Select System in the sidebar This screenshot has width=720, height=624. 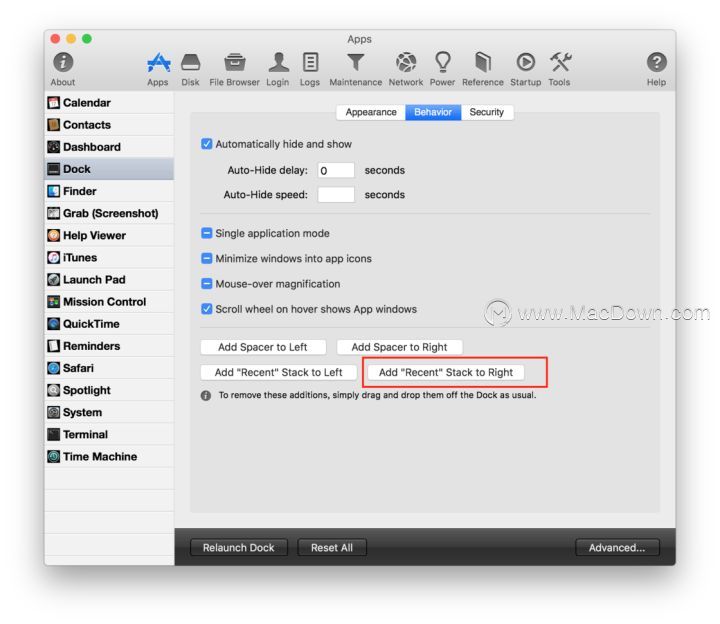coord(109,412)
